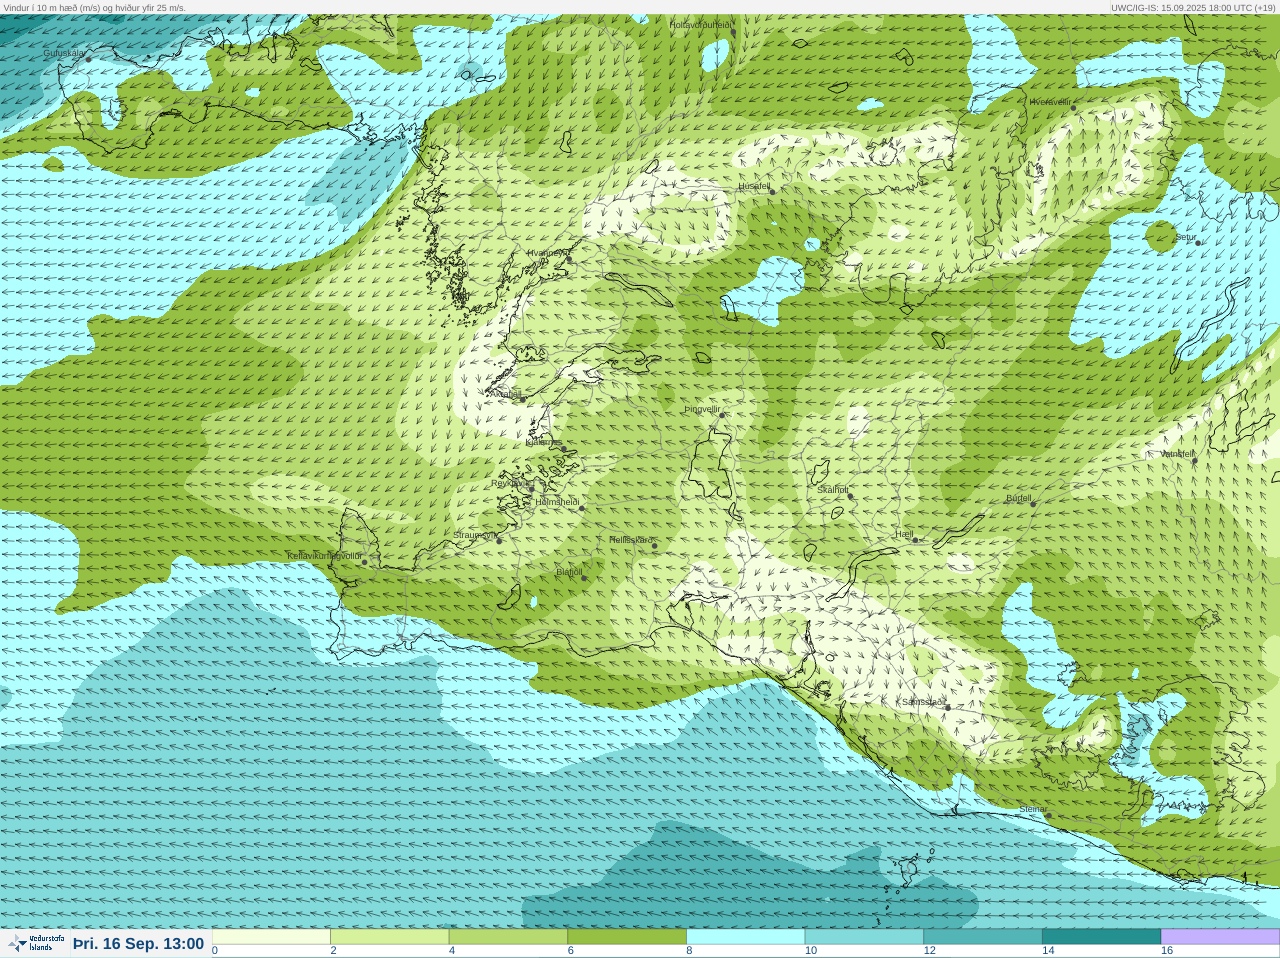Click the Hólmsheiði station label
The height and width of the screenshot is (958, 1280).
click(x=557, y=502)
